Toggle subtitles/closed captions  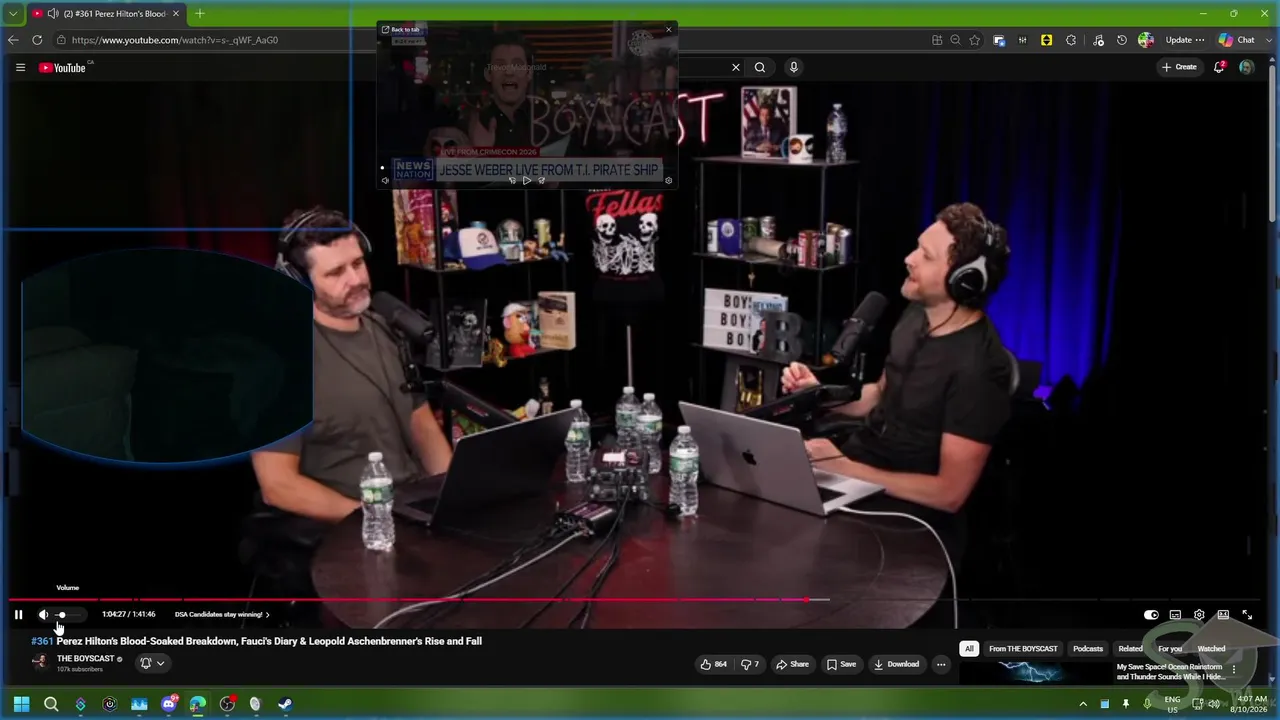click(x=1175, y=615)
